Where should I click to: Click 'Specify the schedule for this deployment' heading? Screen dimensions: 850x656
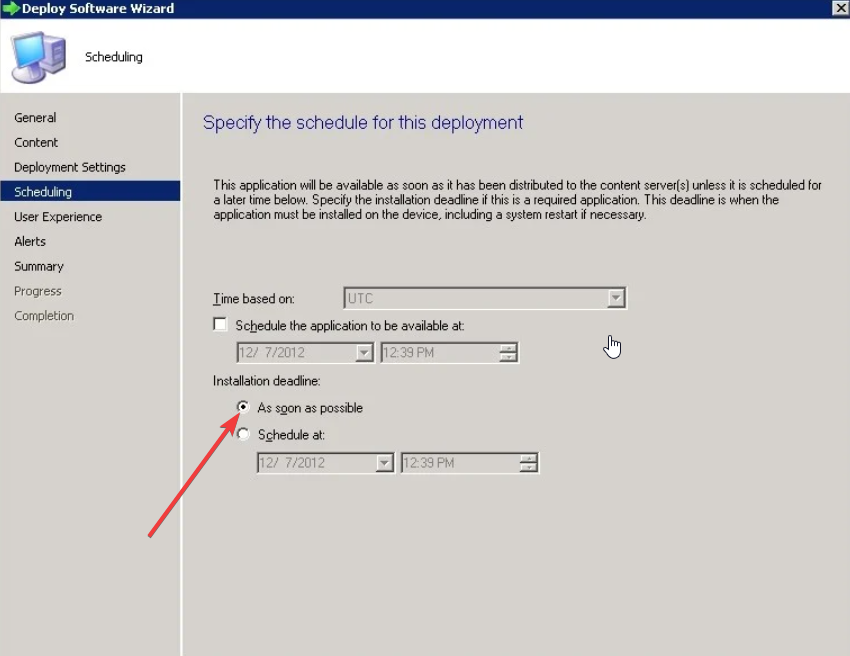pyautogui.click(x=363, y=123)
